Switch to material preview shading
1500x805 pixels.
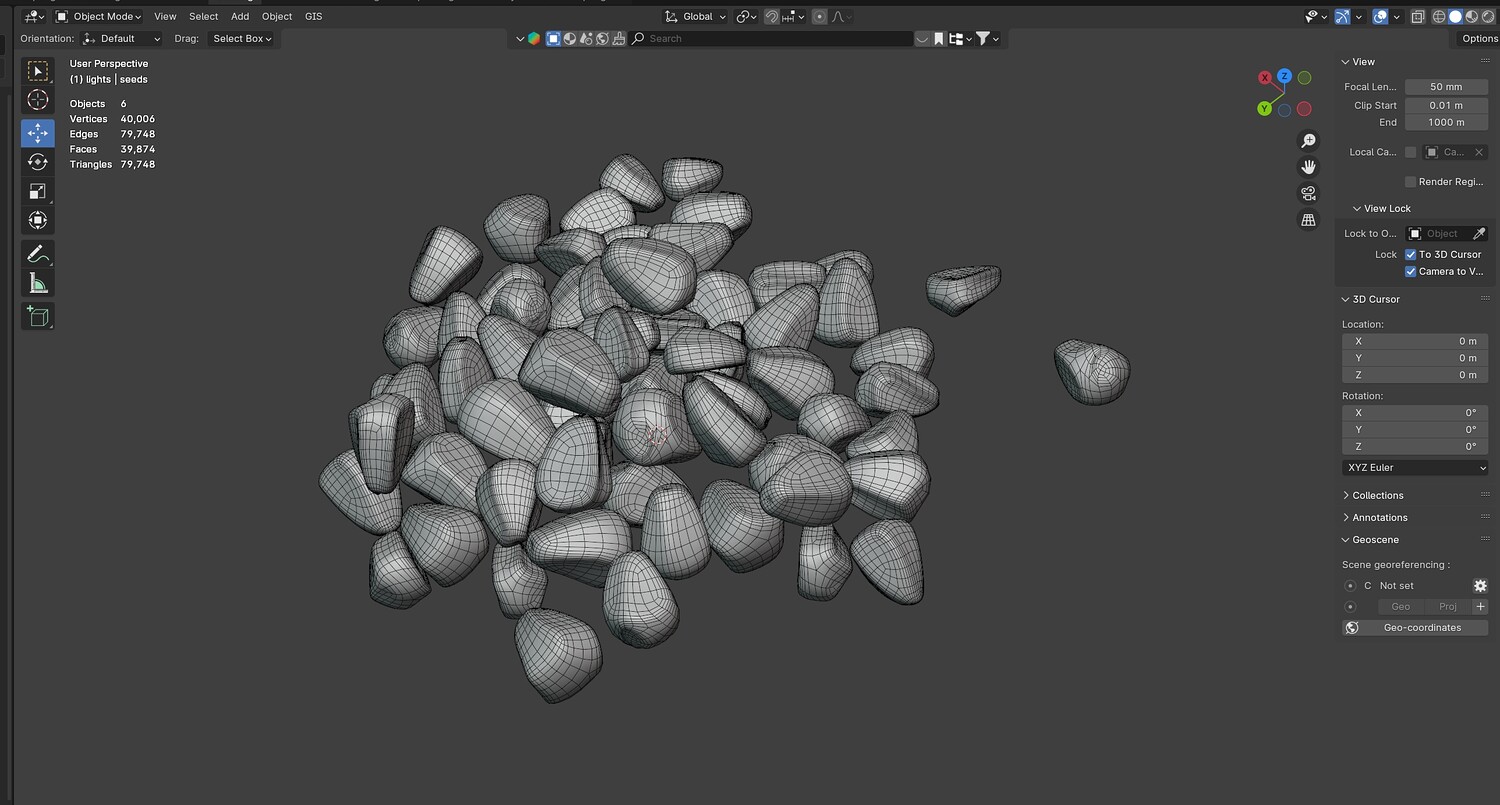[1470, 16]
